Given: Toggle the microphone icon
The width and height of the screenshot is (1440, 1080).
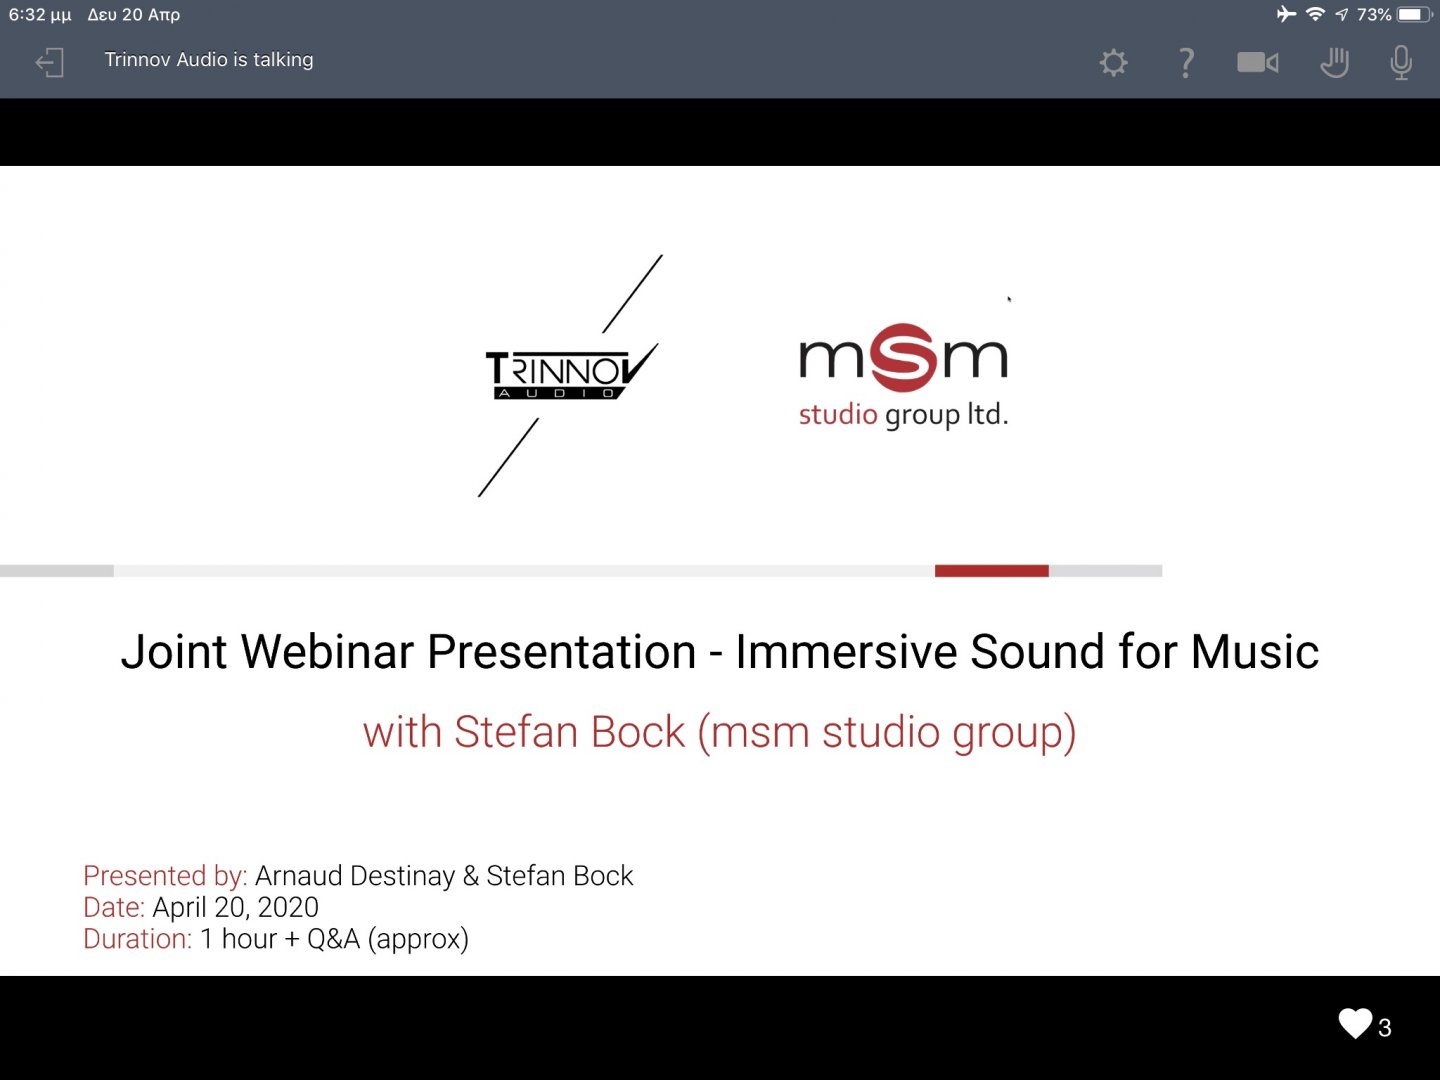Looking at the screenshot, I should 1401,63.
